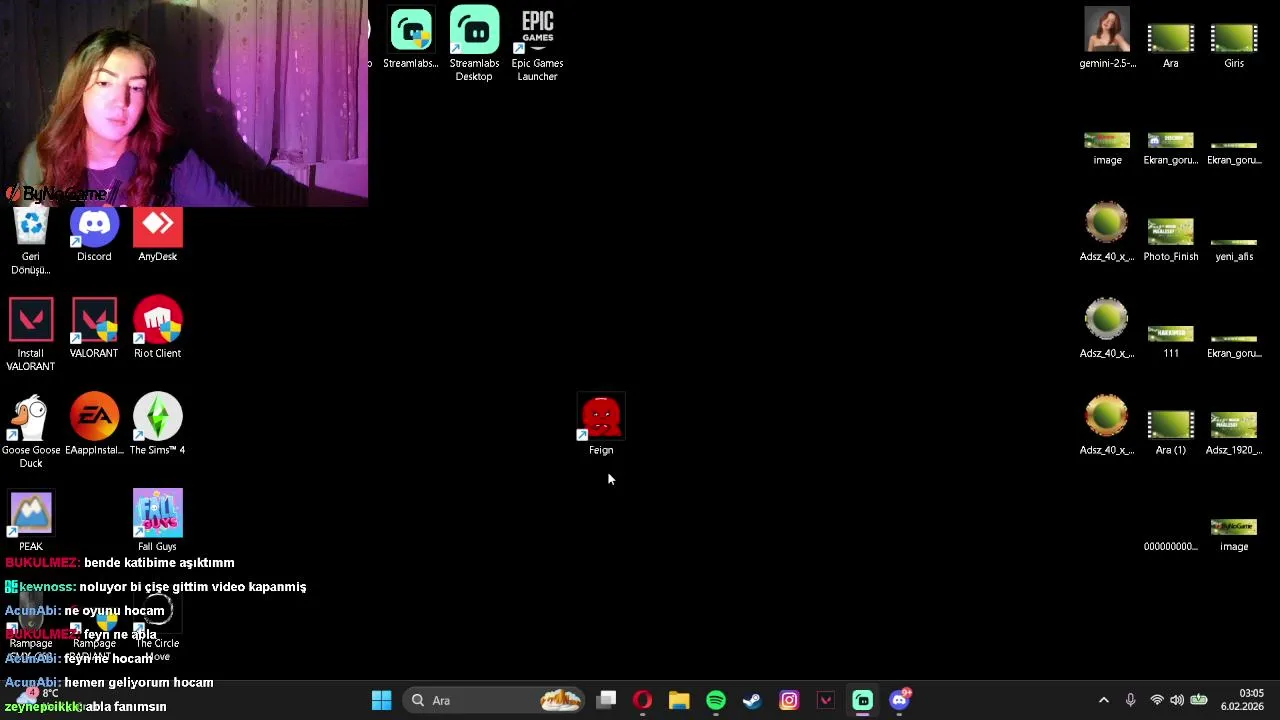Viewport: 1280px width, 720px height.
Task: Open Discord from the taskbar
Action: [x=899, y=700]
